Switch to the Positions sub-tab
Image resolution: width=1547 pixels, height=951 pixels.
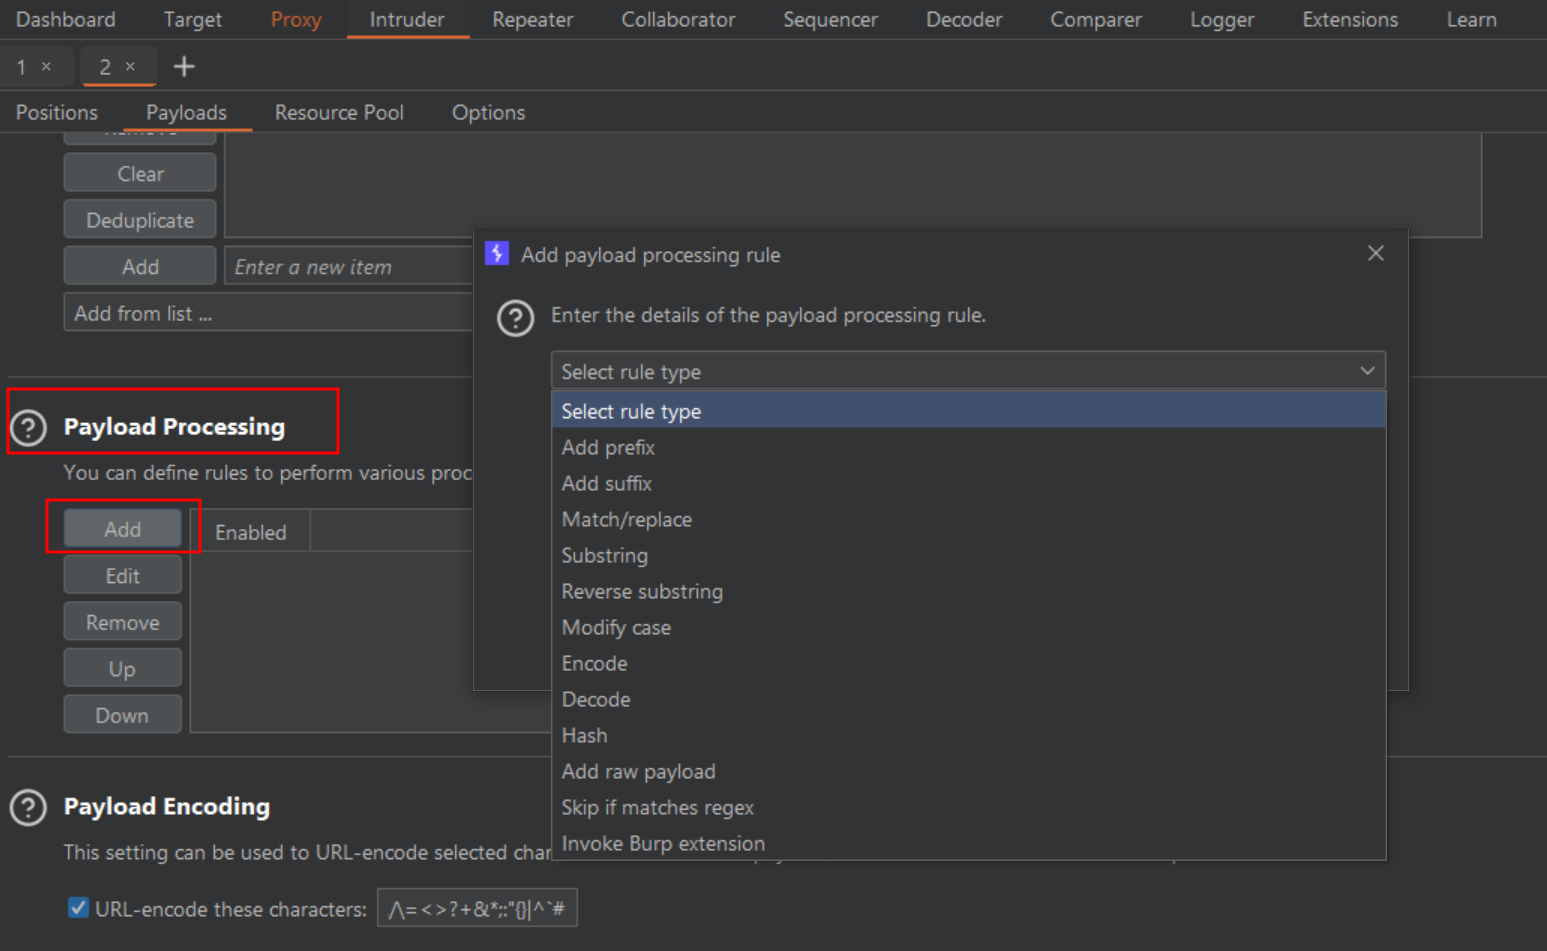tap(57, 113)
